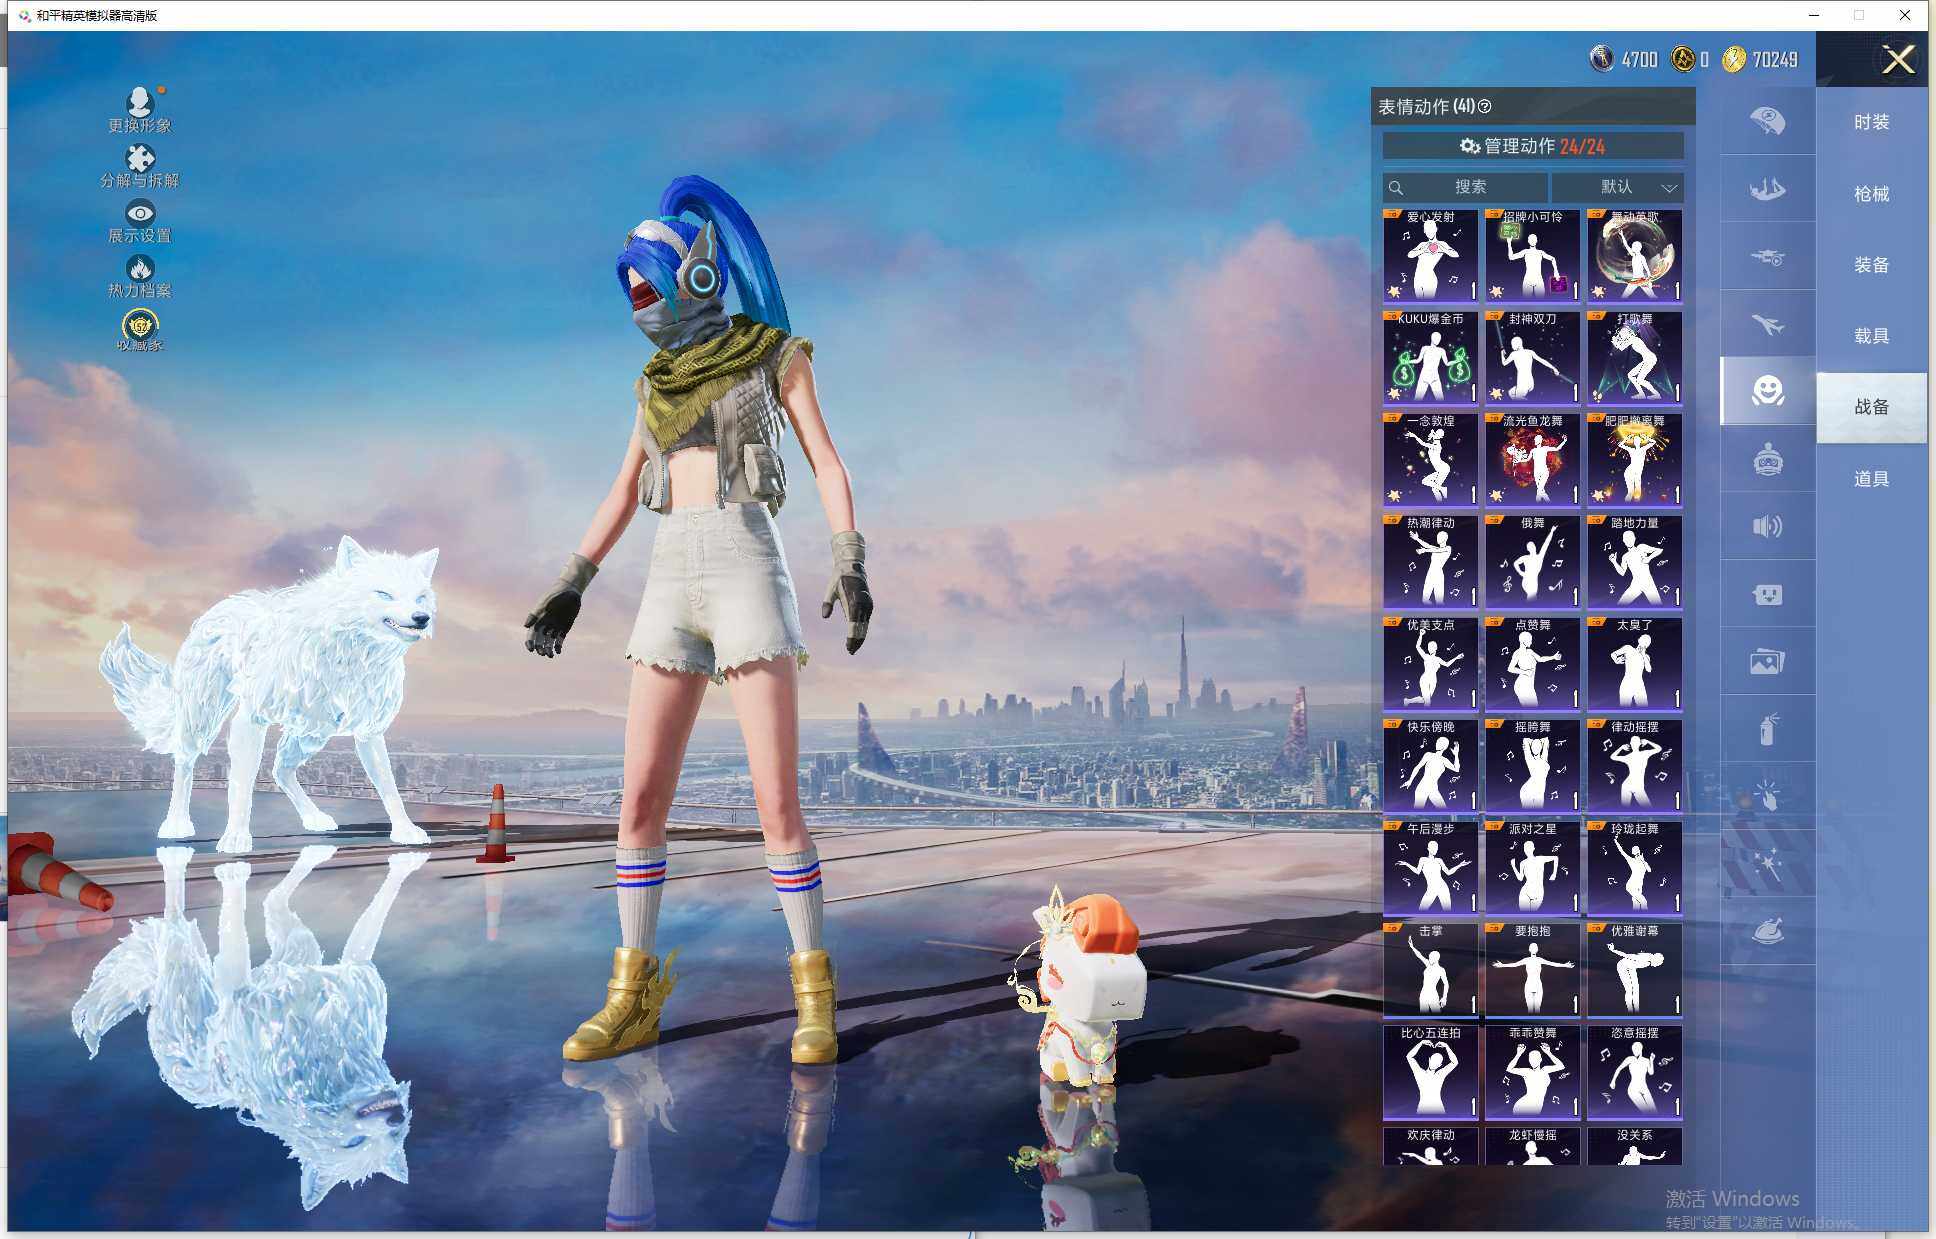Select the 封神双刀 emote thumbnail
This screenshot has width=1936, height=1239.
coord(1532,358)
